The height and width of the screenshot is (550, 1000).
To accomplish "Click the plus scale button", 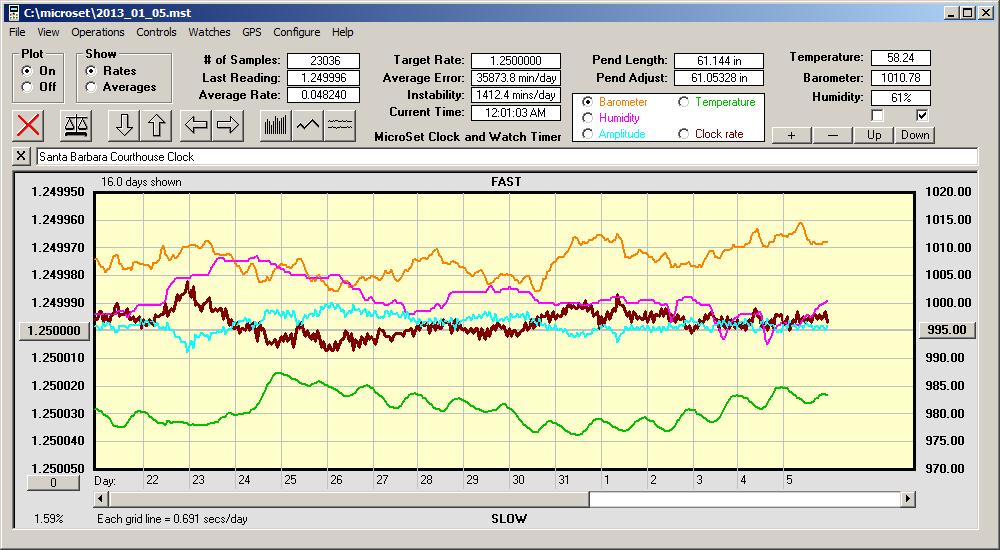I will tap(791, 135).
